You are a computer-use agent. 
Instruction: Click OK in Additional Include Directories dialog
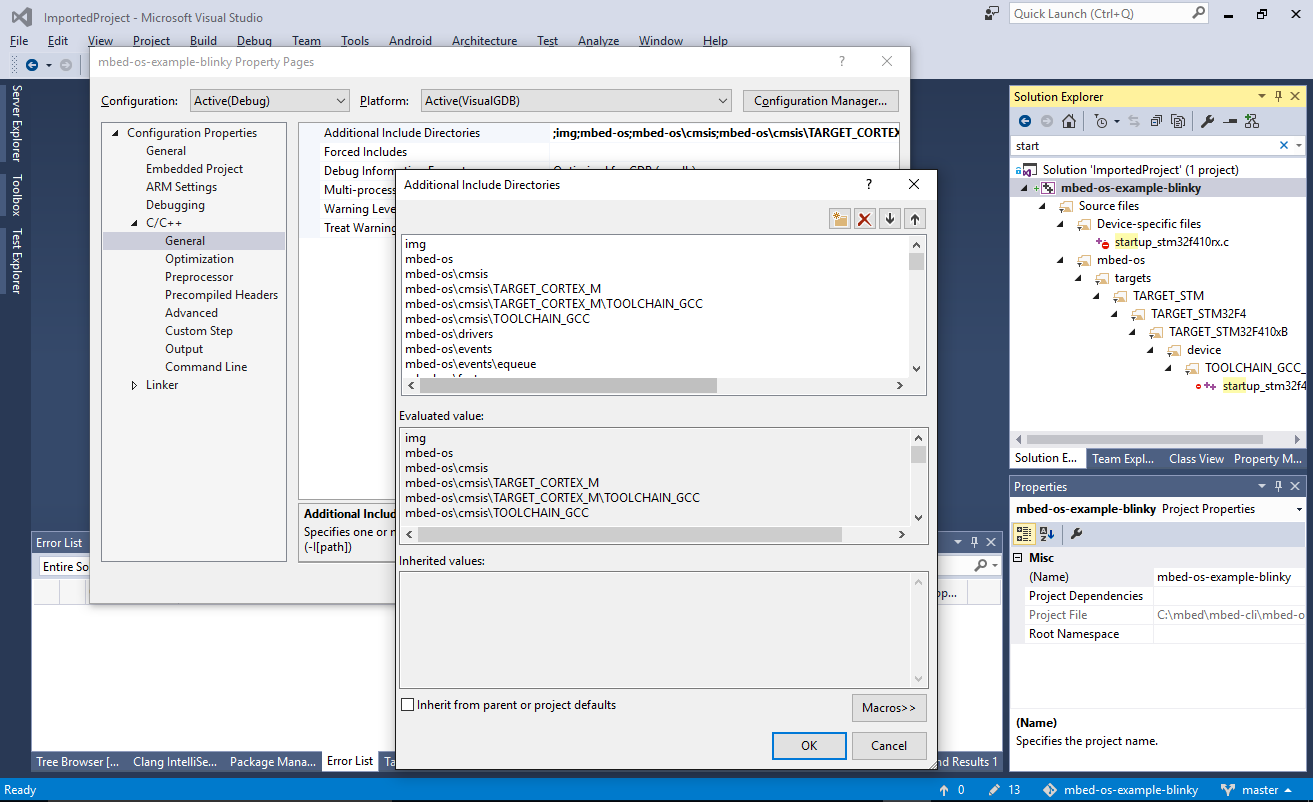pyautogui.click(x=809, y=745)
